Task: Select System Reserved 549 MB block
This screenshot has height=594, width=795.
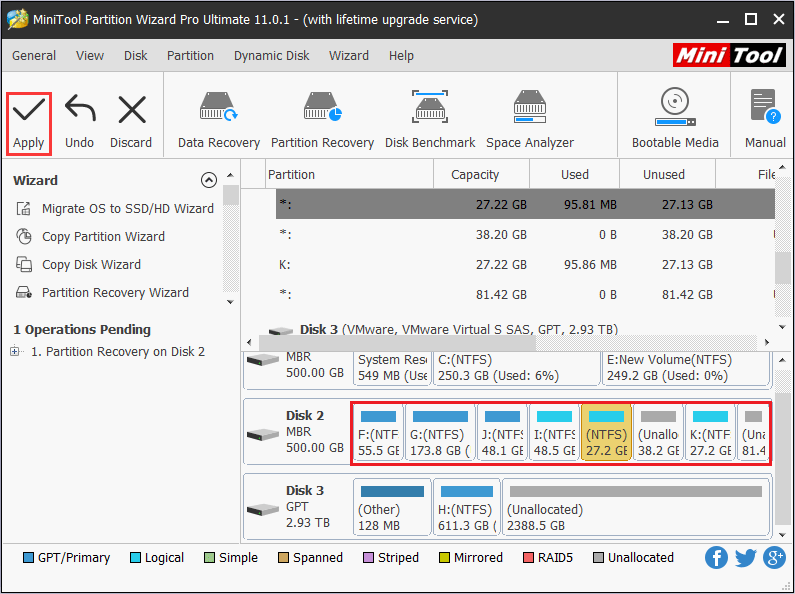Action: pos(392,368)
